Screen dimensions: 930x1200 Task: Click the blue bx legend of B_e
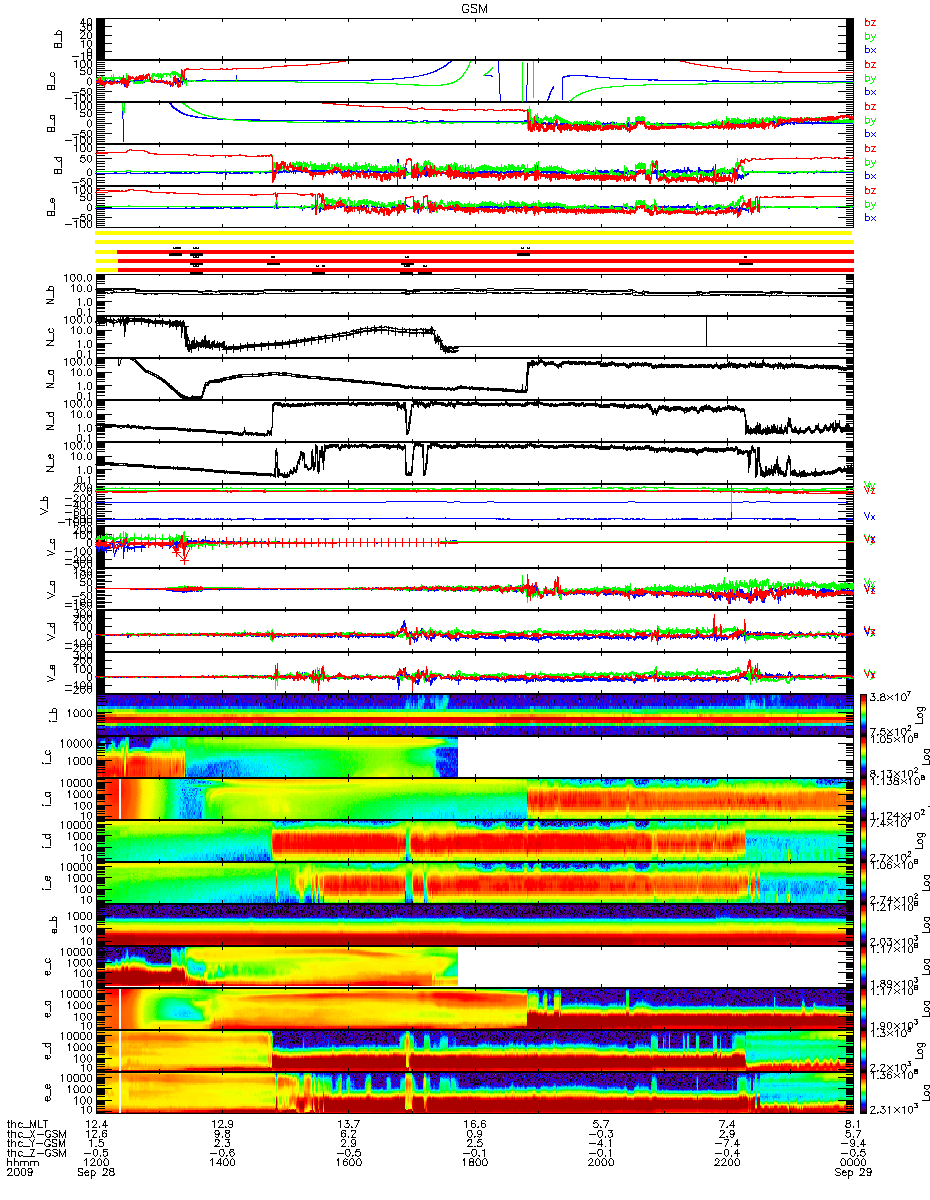click(870, 217)
